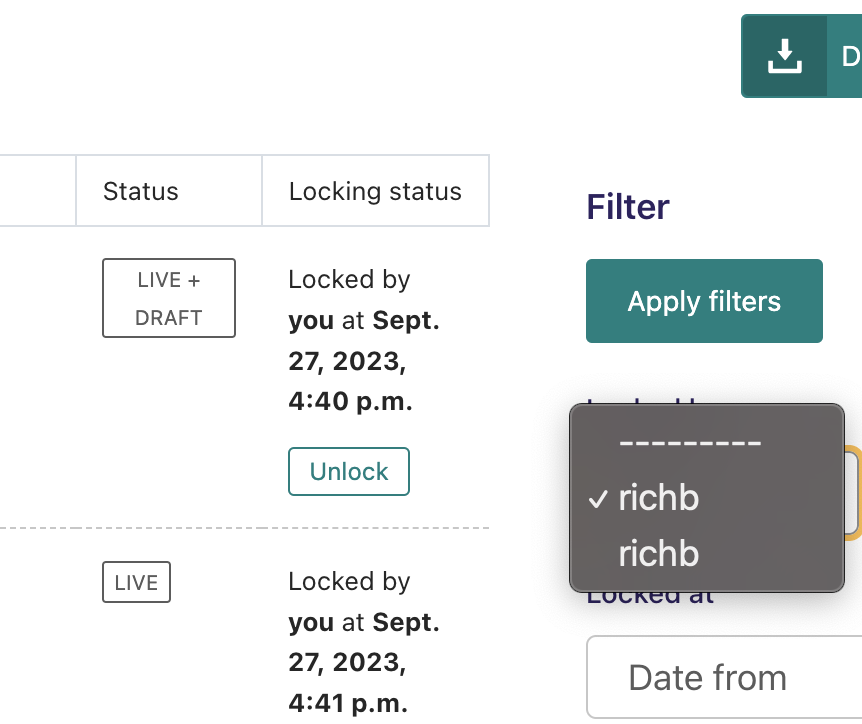The height and width of the screenshot is (724, 862).
Task: Click the Locked by text for the LIVE page
Action: click(x=348, y=581)
